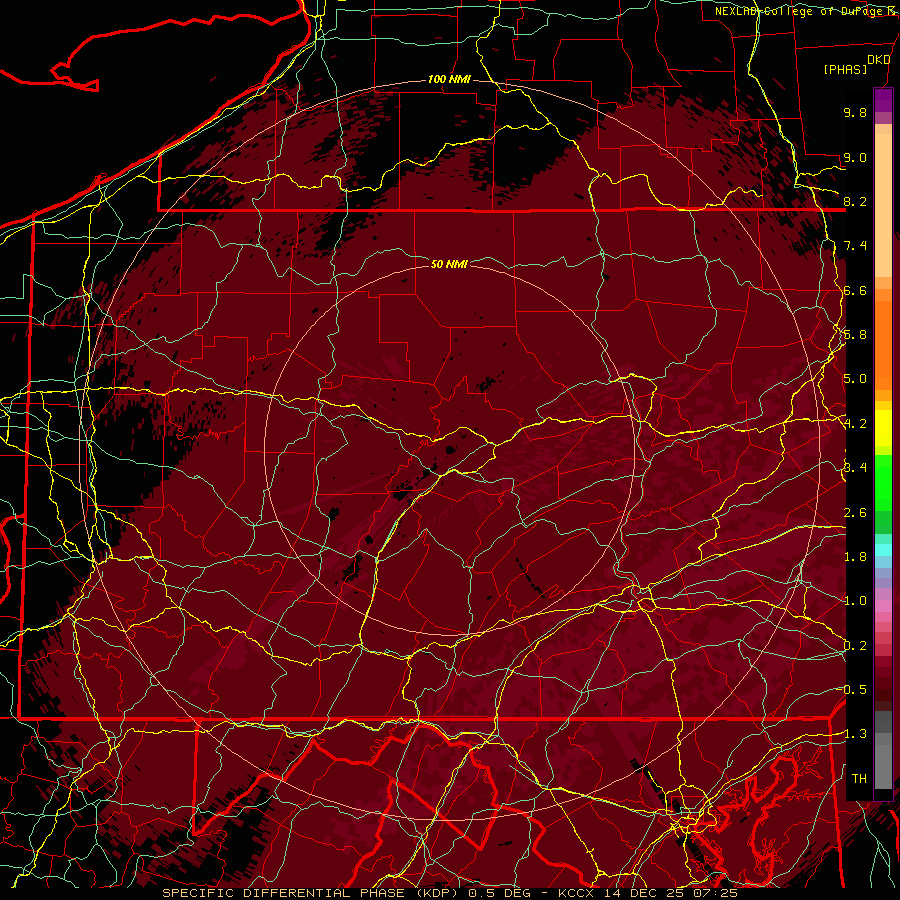Click the DKD product label
This screenshot has width=900, height=900.
point(879,60)
